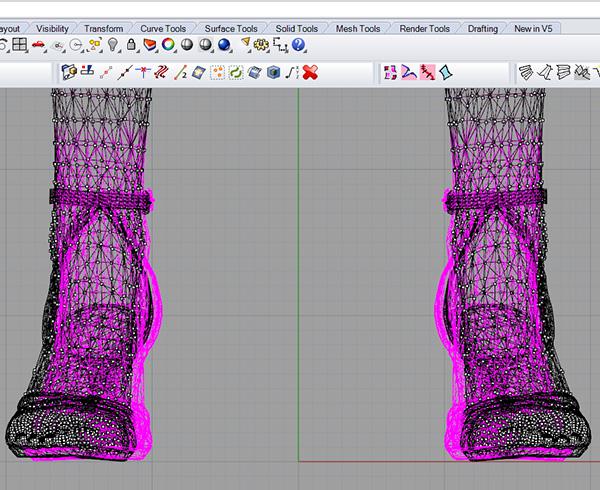Click the green circular arrows icon
Image resolution: width=600 pixels, height=490 pixels.
point(236,72)
